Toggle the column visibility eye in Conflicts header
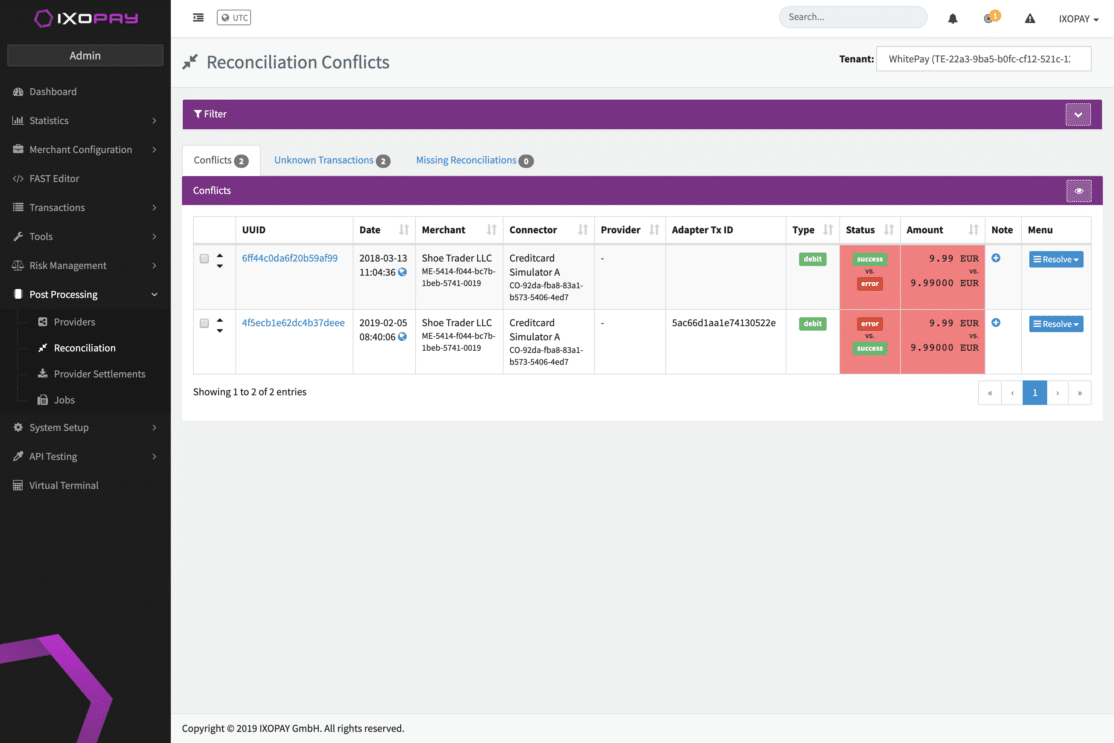This screenshot has width=1114, height=743. pos(1078,190)
